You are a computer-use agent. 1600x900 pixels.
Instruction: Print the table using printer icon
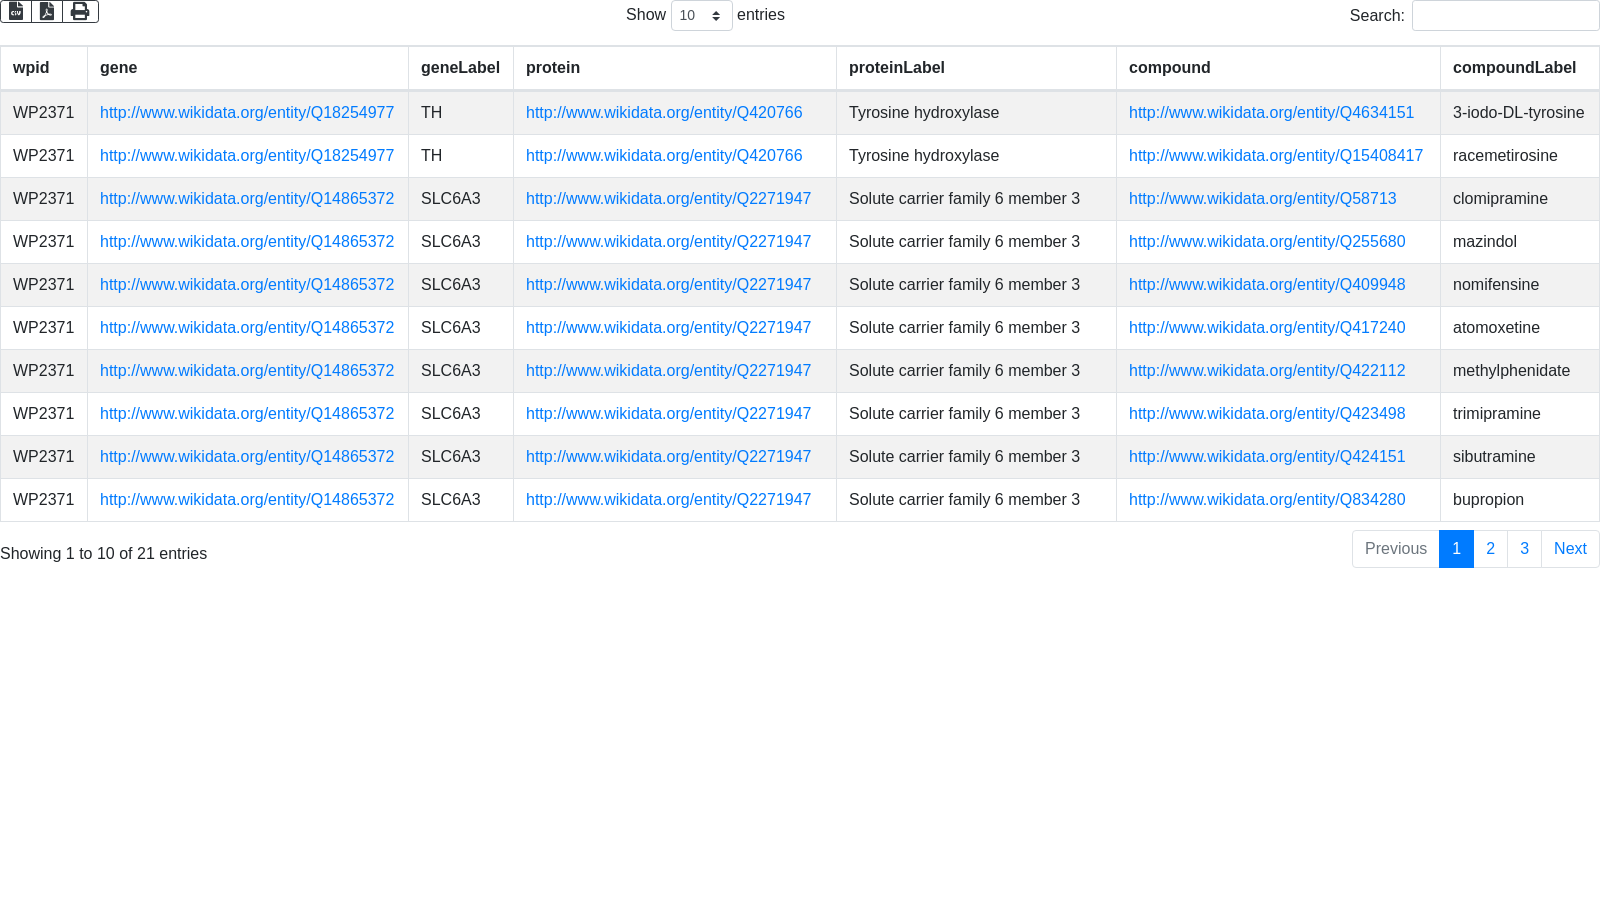80,11
